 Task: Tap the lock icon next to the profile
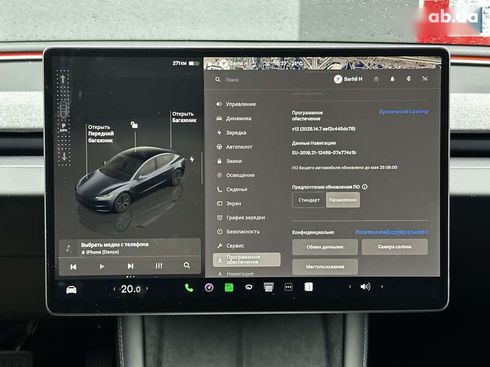[x=376, y=79]
